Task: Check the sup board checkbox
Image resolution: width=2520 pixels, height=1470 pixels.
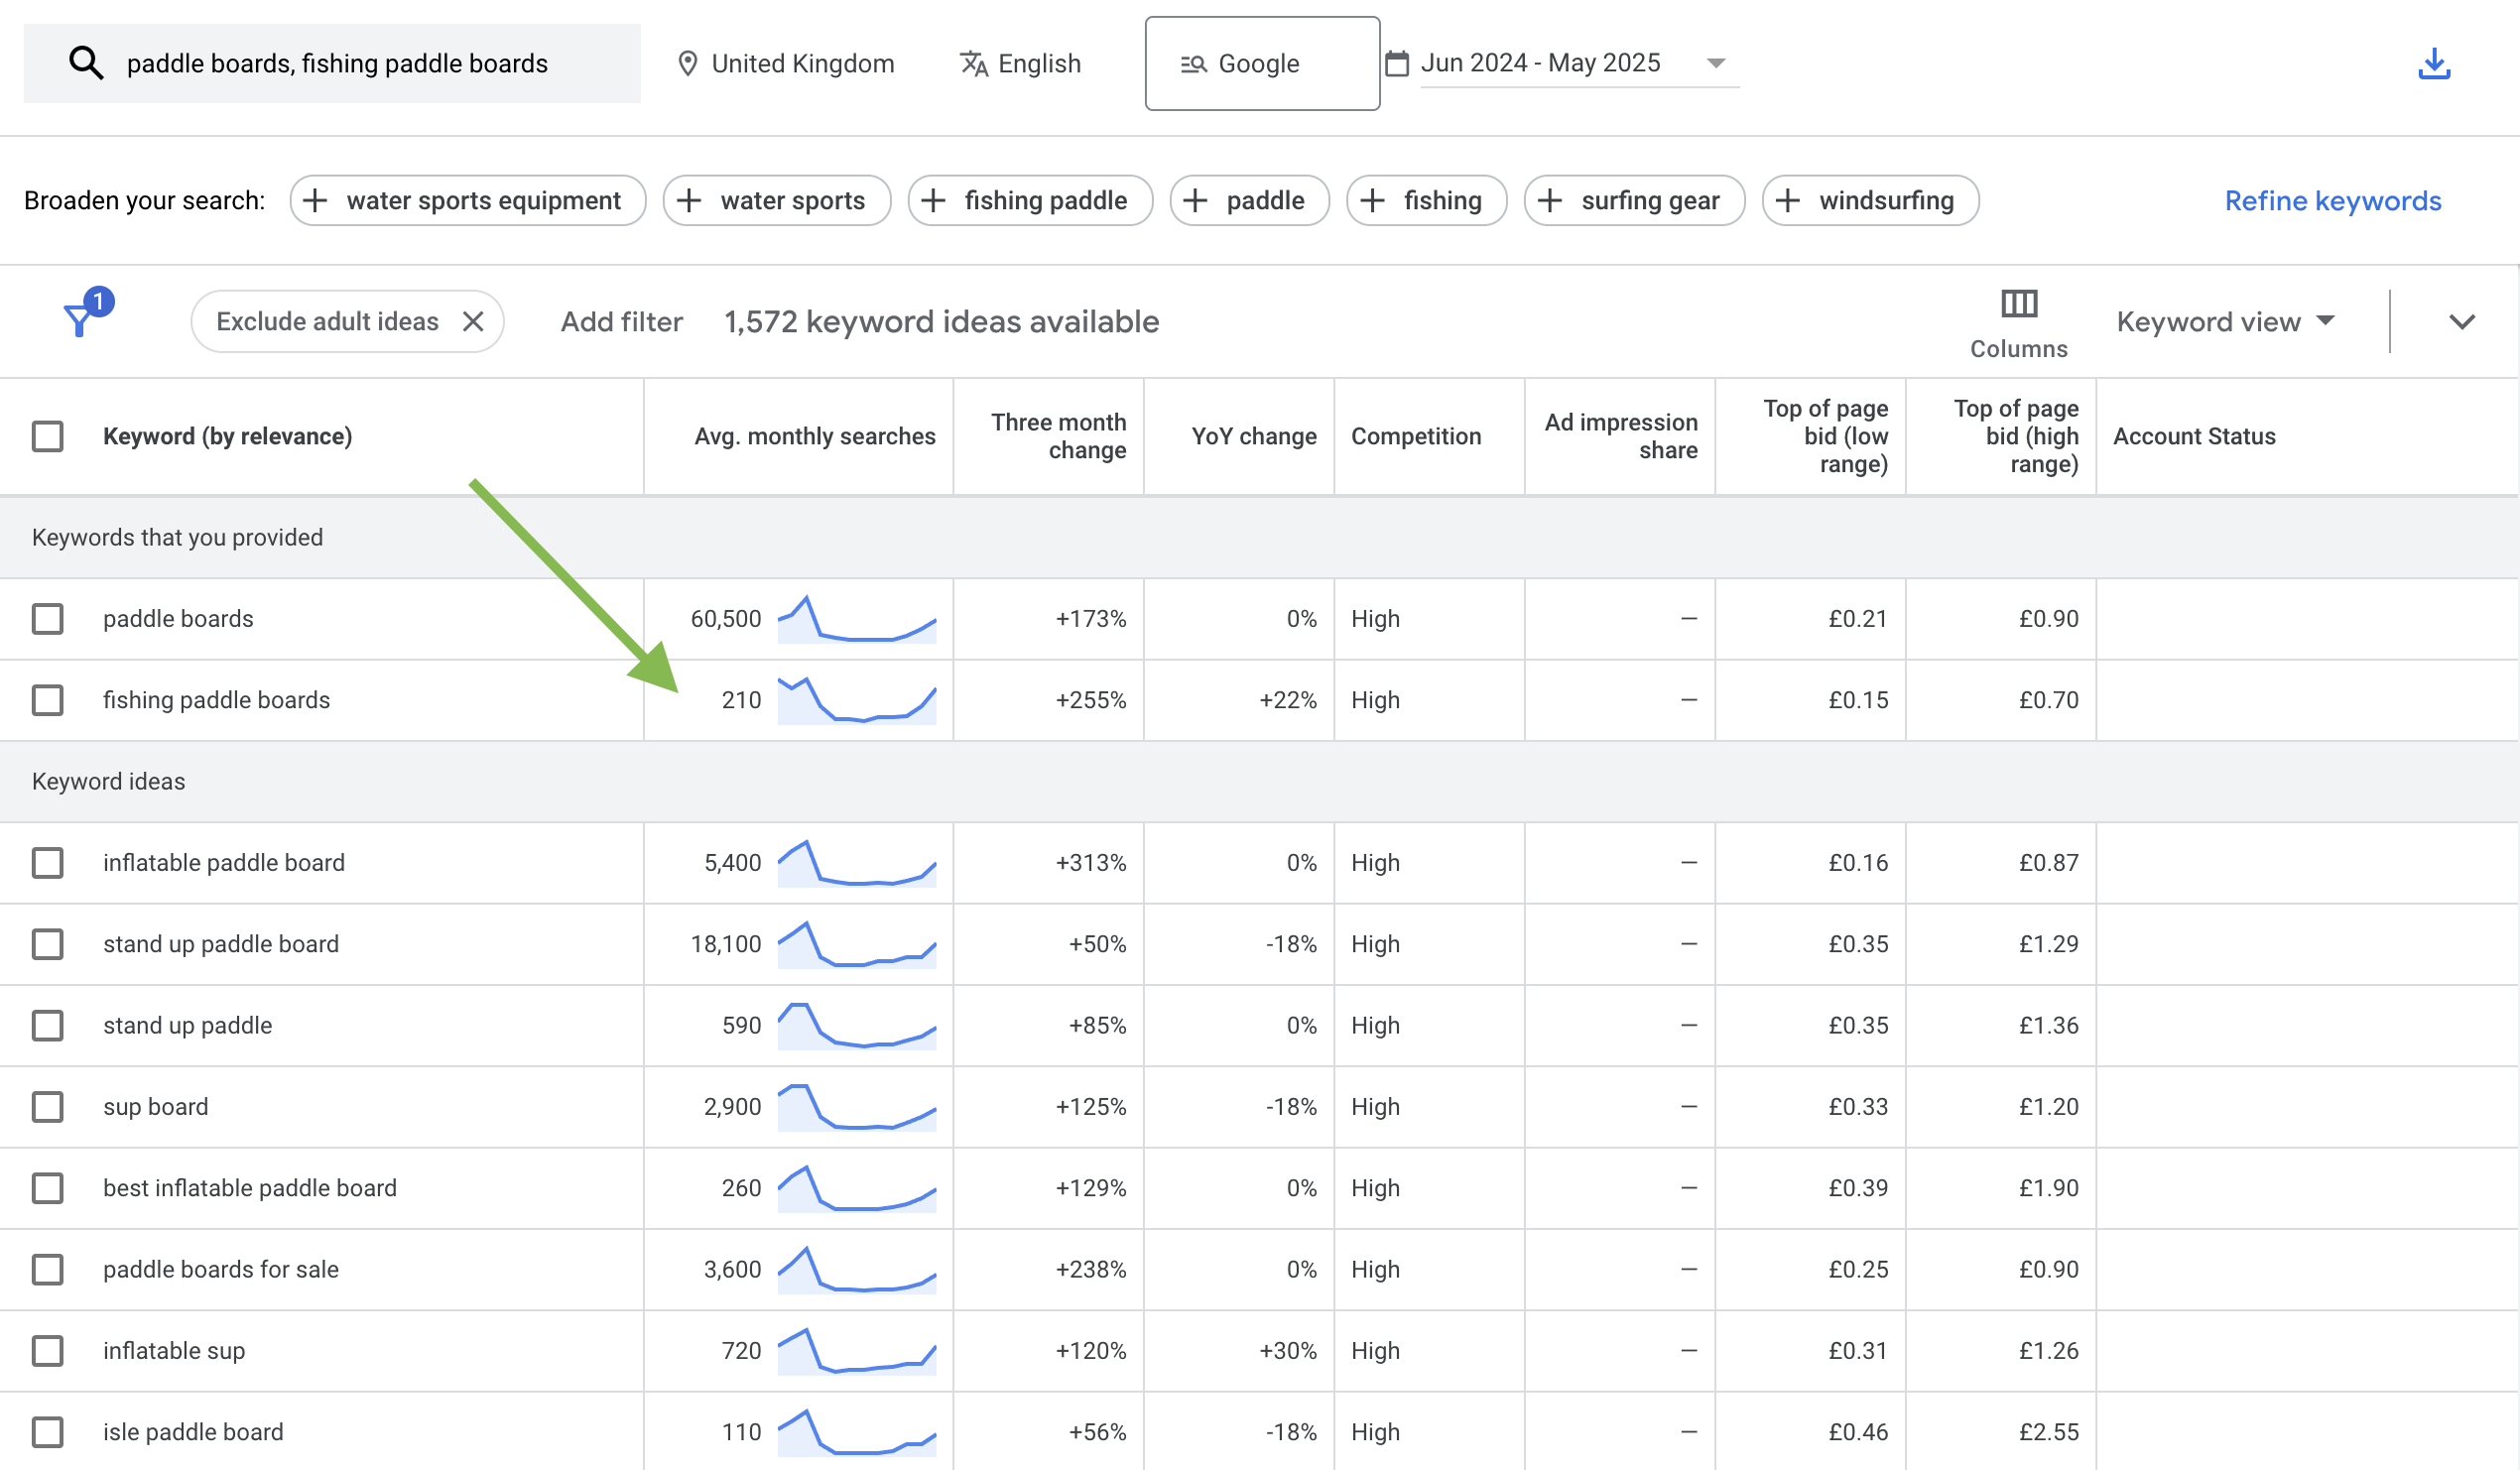Action: (47, 1107)
